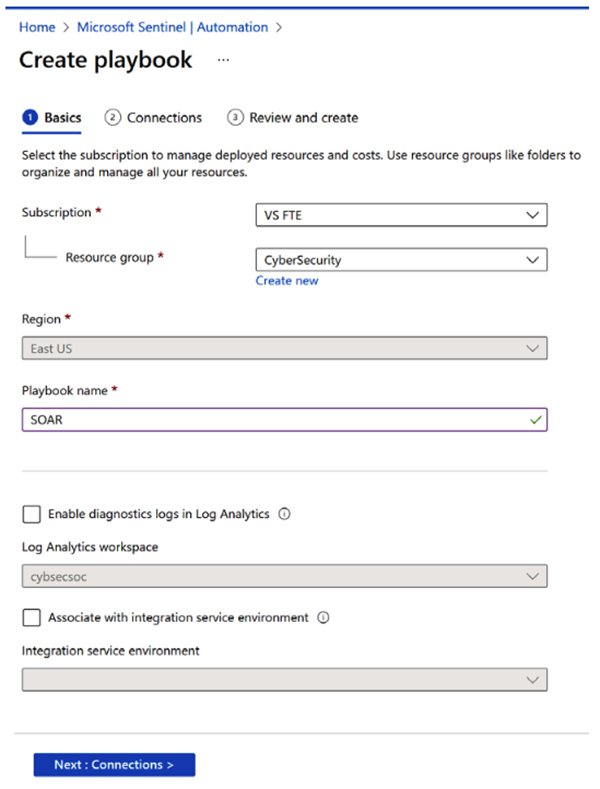This screenshot has height=789, width=600.
Task: Open the ellipsis more options menu
Action: tap(223, 60)
